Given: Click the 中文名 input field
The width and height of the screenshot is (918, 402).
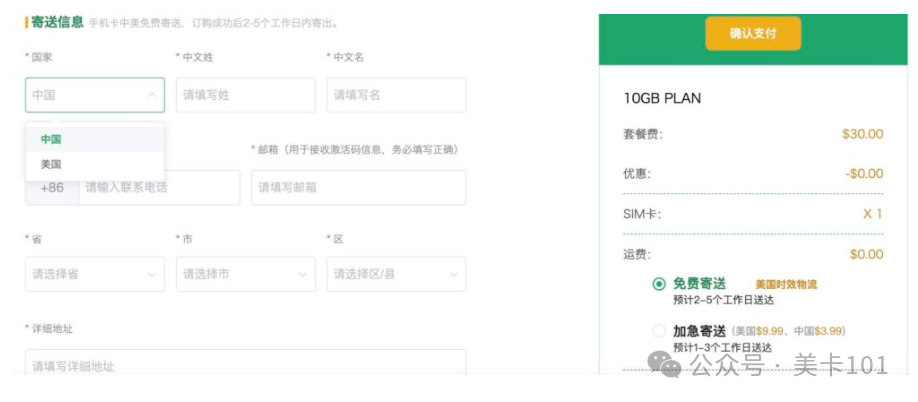Looking at the screenshot, I should [x=396, y=95].
